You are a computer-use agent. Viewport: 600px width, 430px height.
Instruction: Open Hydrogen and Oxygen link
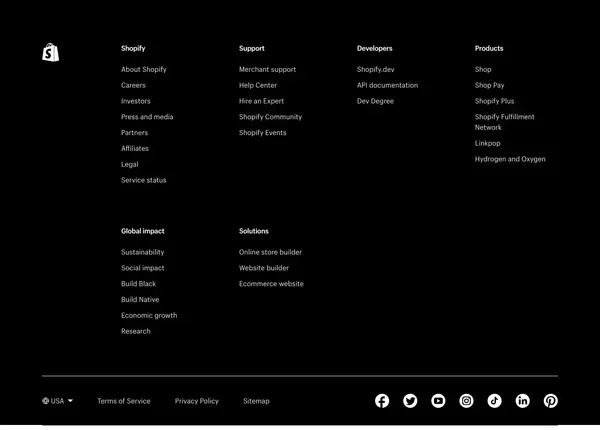tap(510, 159)
